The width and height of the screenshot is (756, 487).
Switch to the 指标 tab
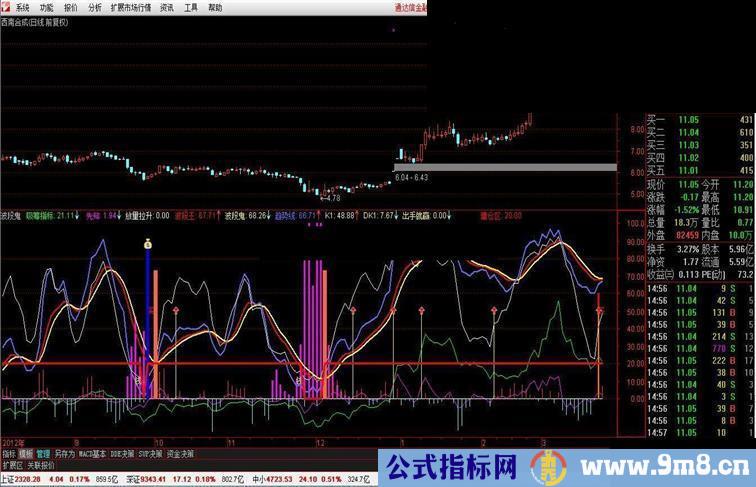(x=9, y=453)
